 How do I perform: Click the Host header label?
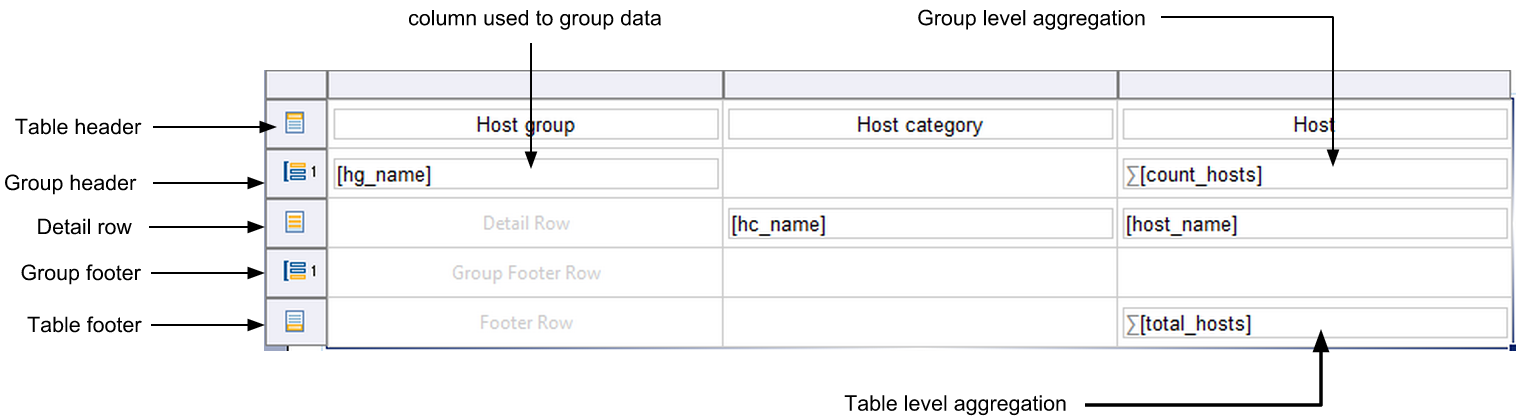[1313, 125]
